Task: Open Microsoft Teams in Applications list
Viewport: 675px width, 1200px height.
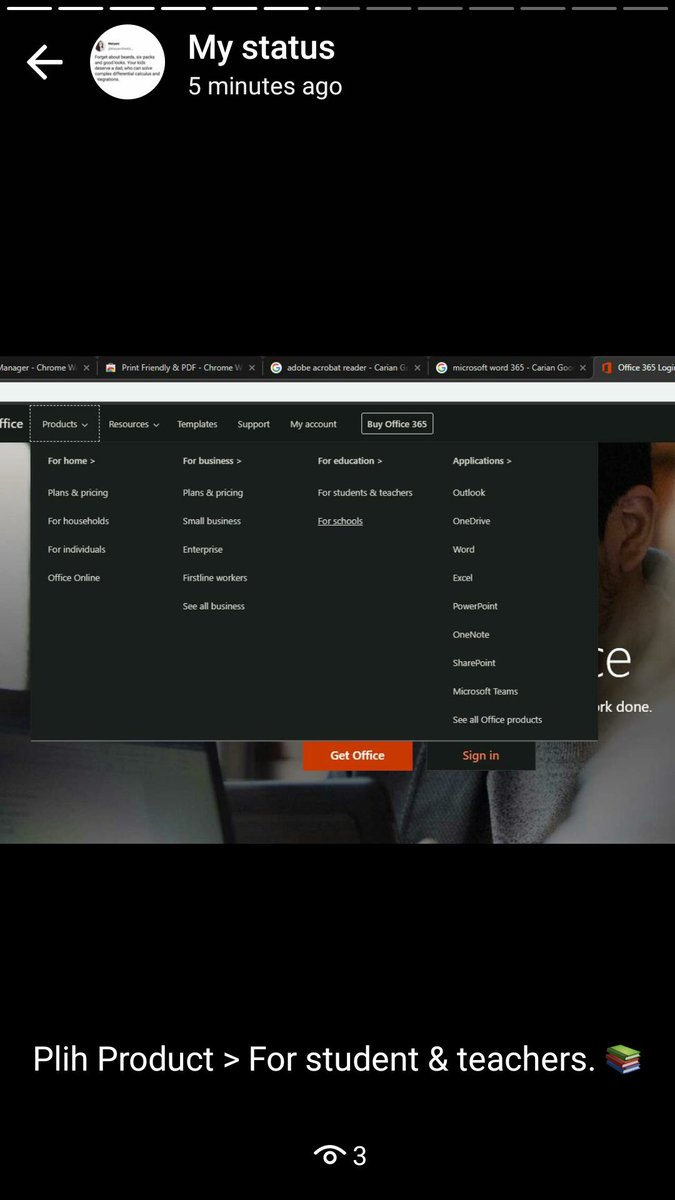Action: [x=485, y=691]
